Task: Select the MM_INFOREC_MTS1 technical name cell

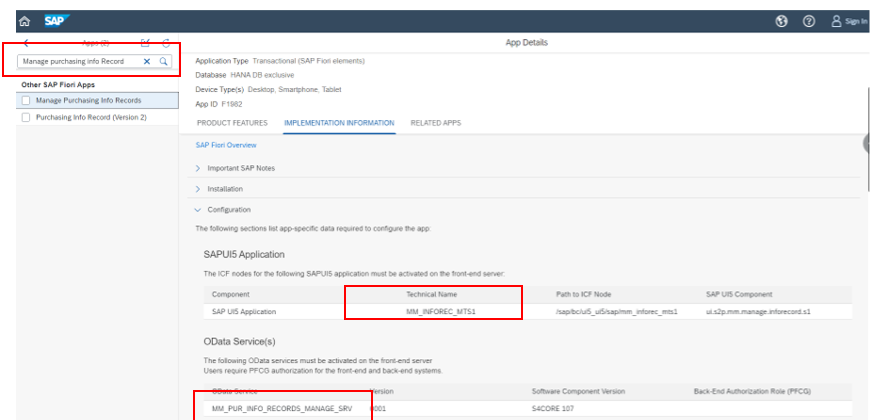Action: [x=440, y=312]
